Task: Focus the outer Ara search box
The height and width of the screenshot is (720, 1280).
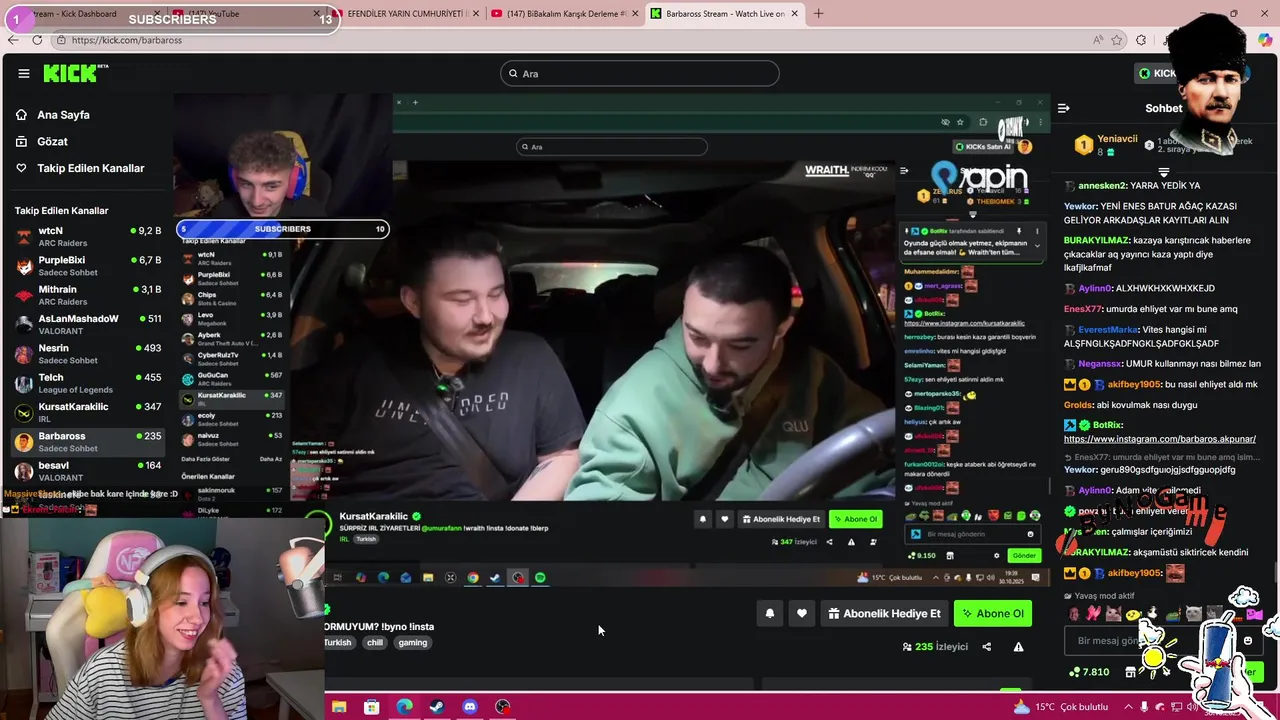Action: click(x=640, y=73)
